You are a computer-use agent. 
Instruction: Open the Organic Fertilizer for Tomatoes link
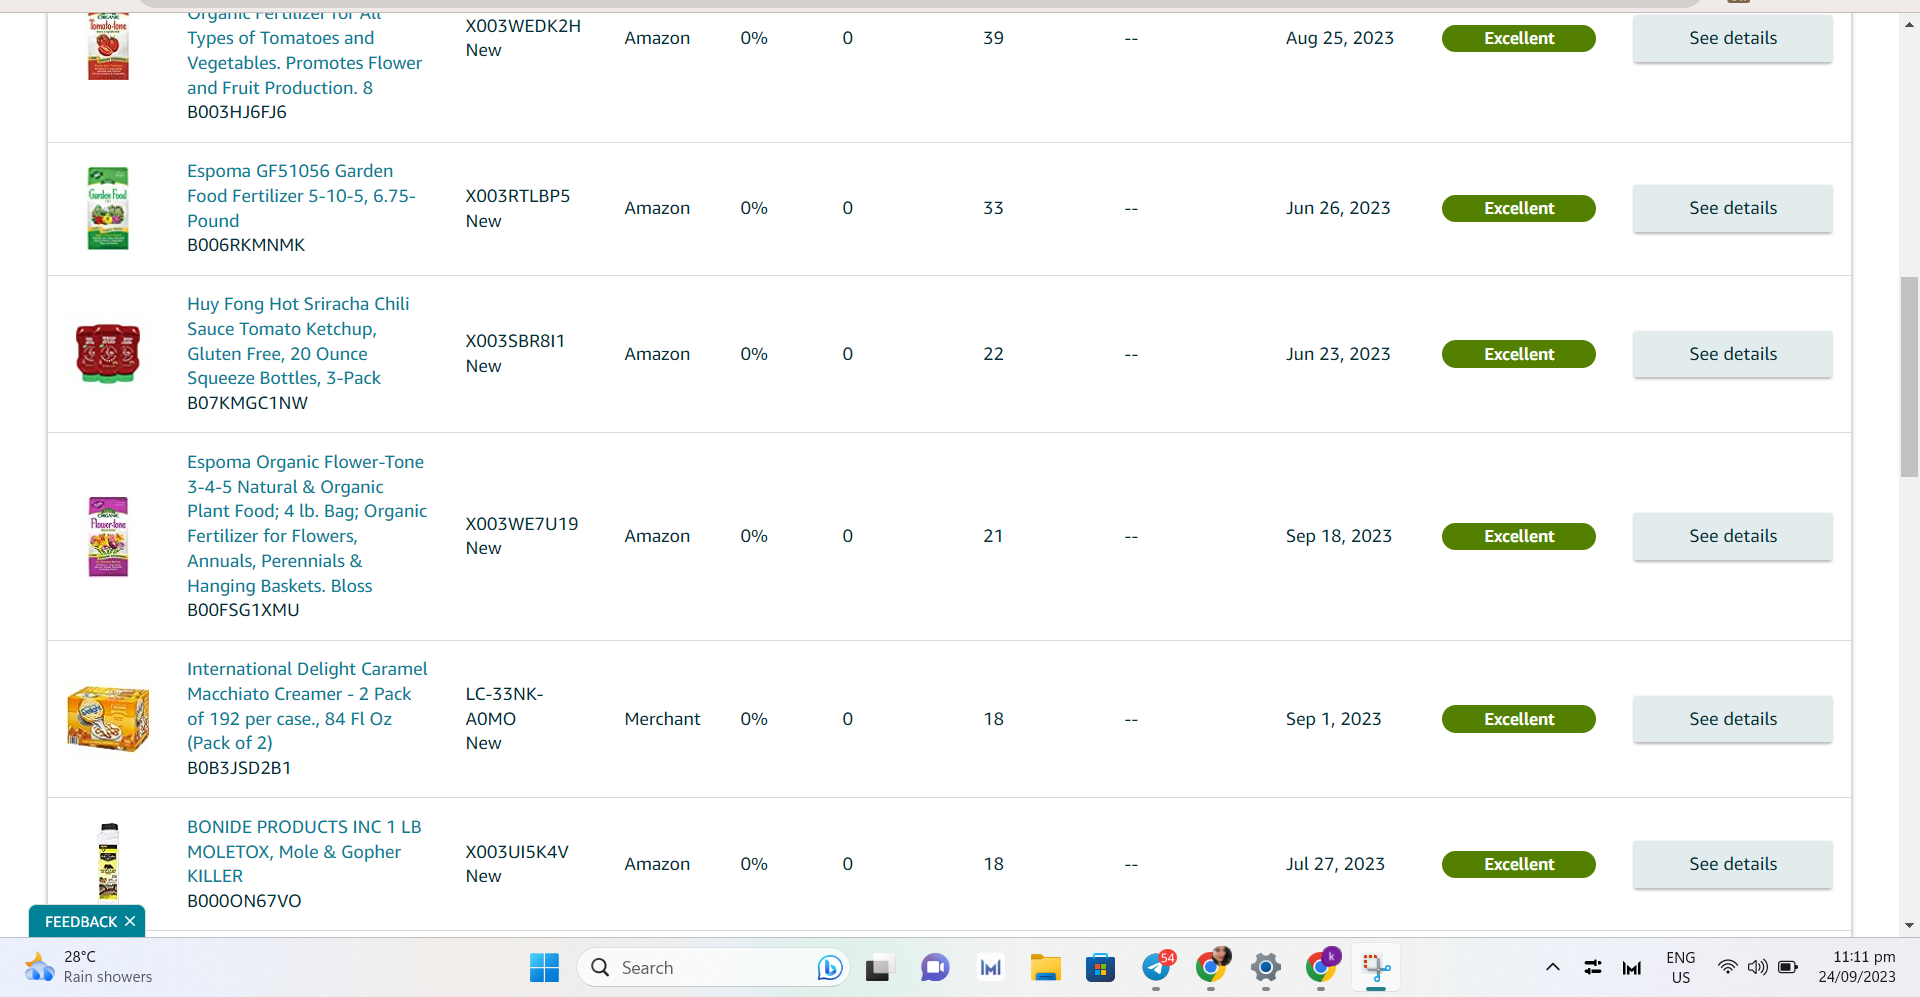click(x=304, y=56)
